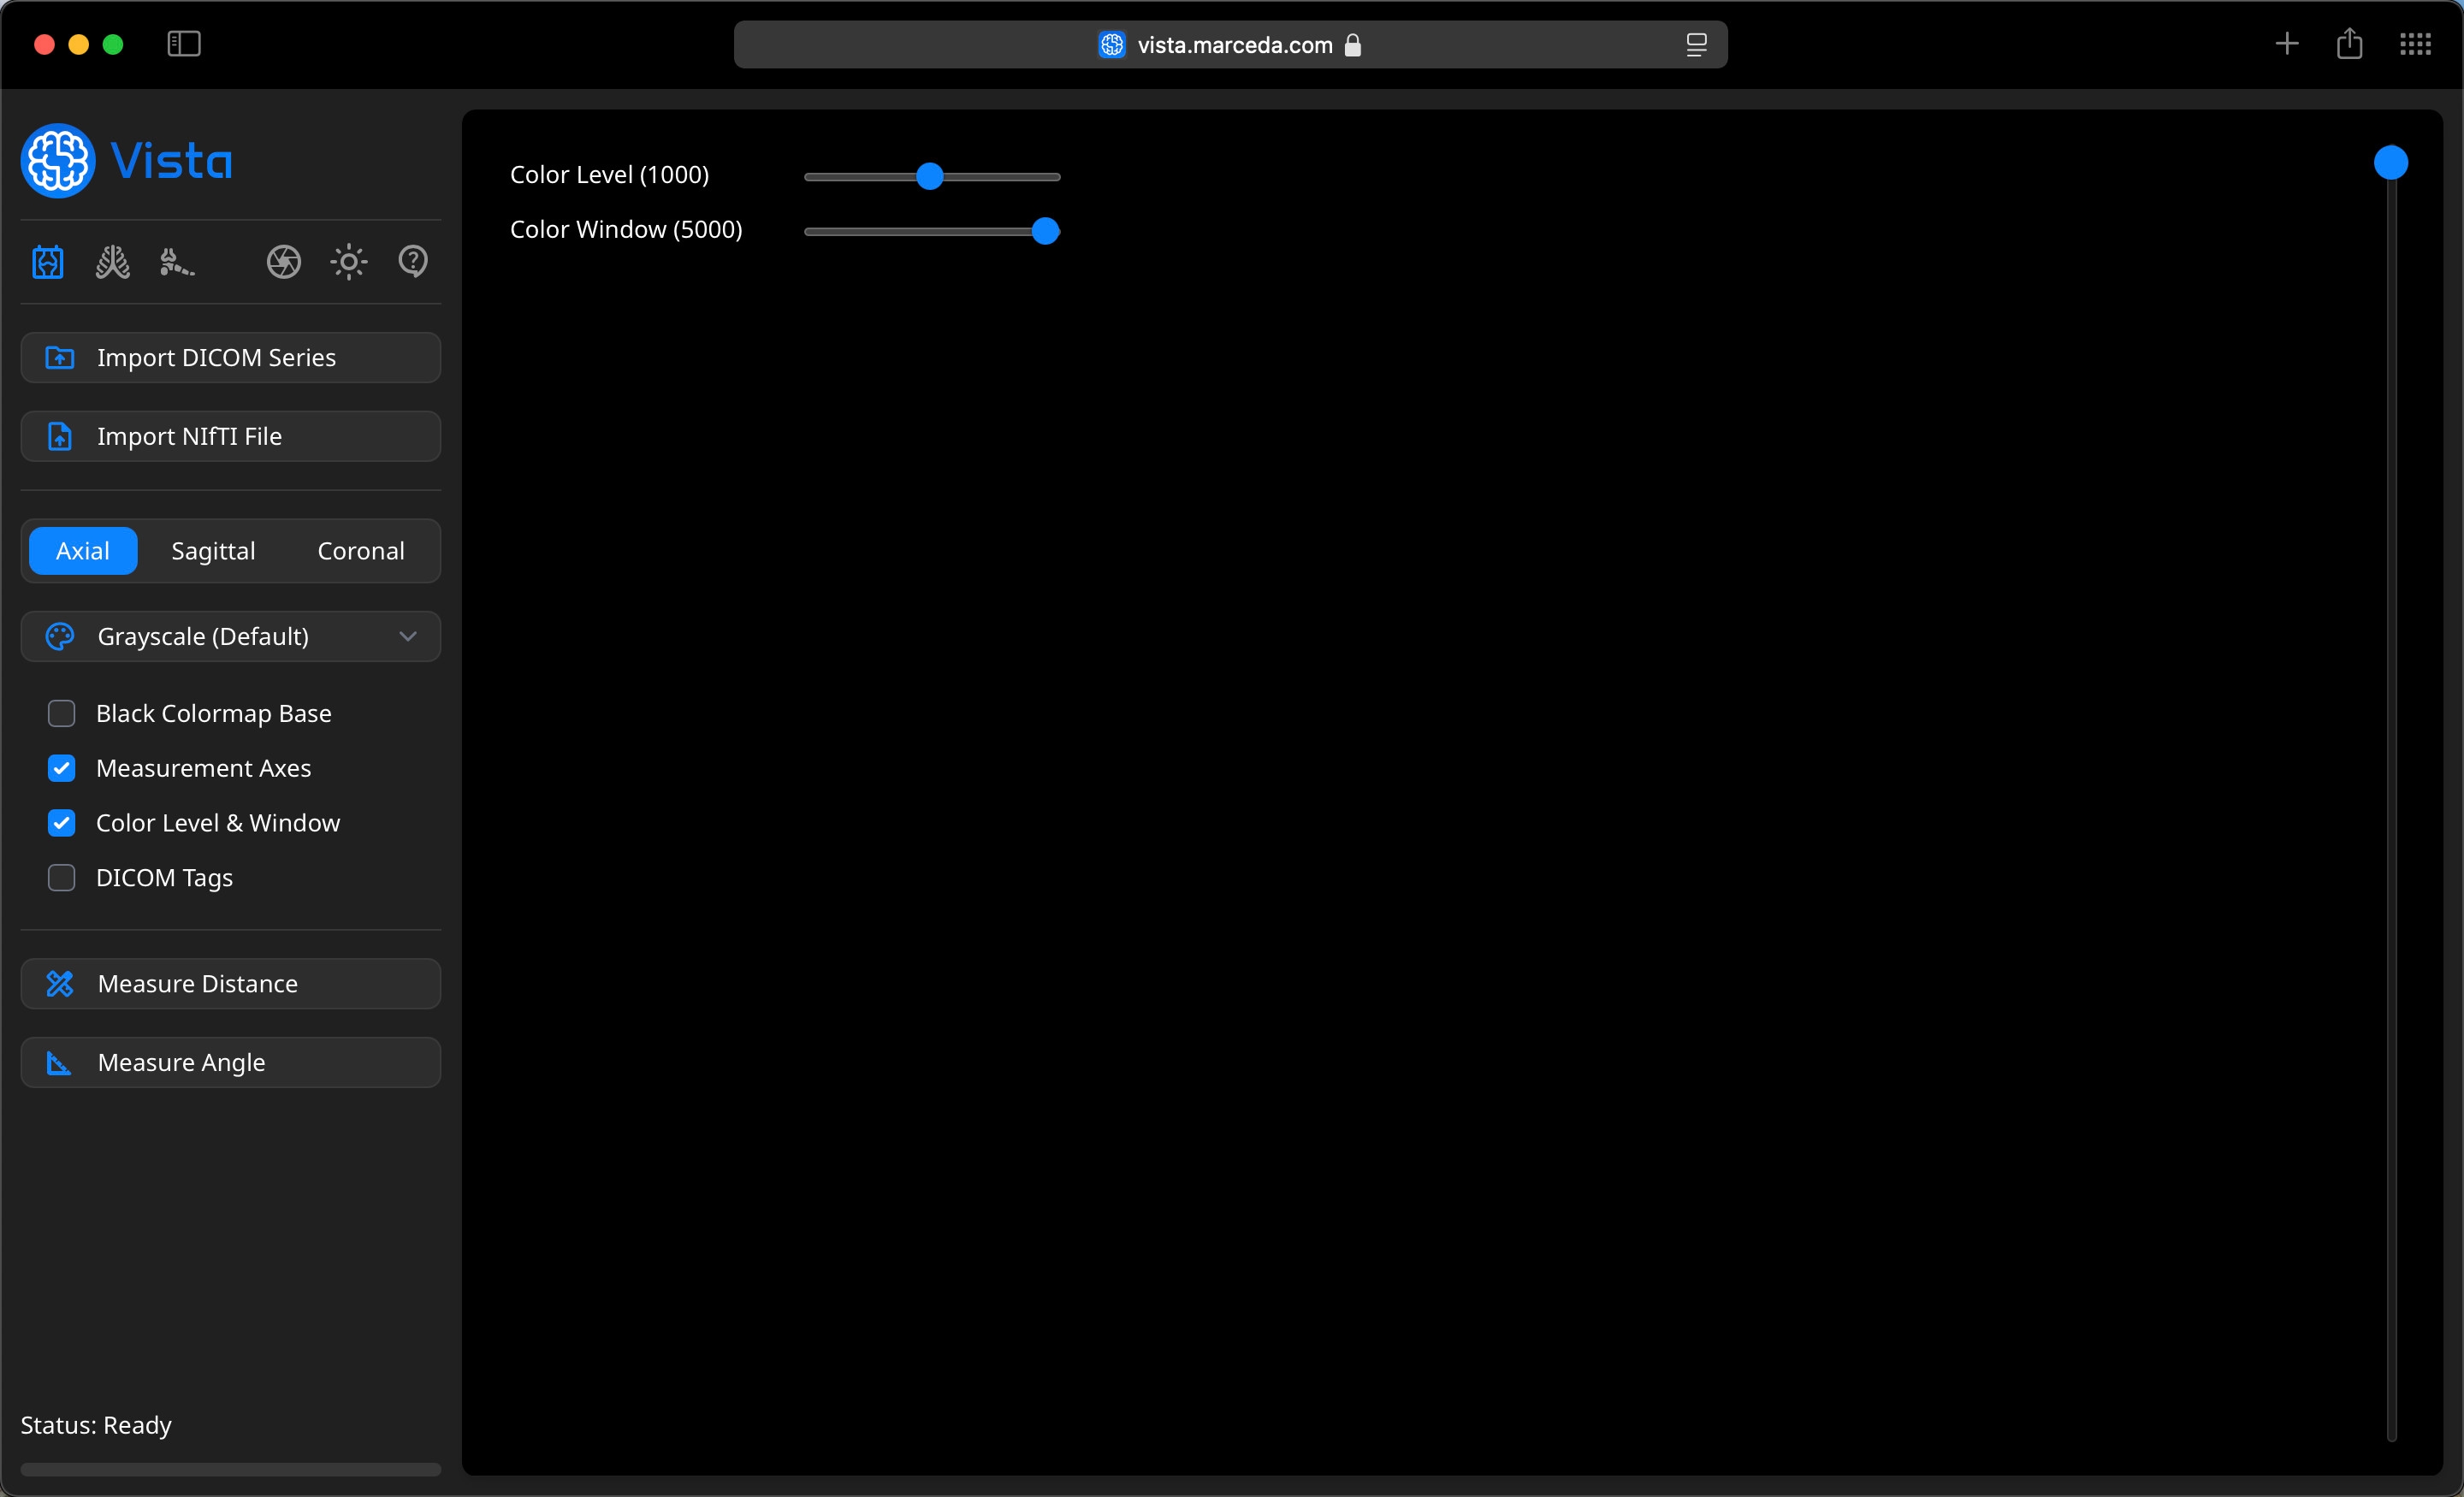Click the vertical slice slider handle on the right
The image size is (2464, 1497).
[x=2391, y=162]
